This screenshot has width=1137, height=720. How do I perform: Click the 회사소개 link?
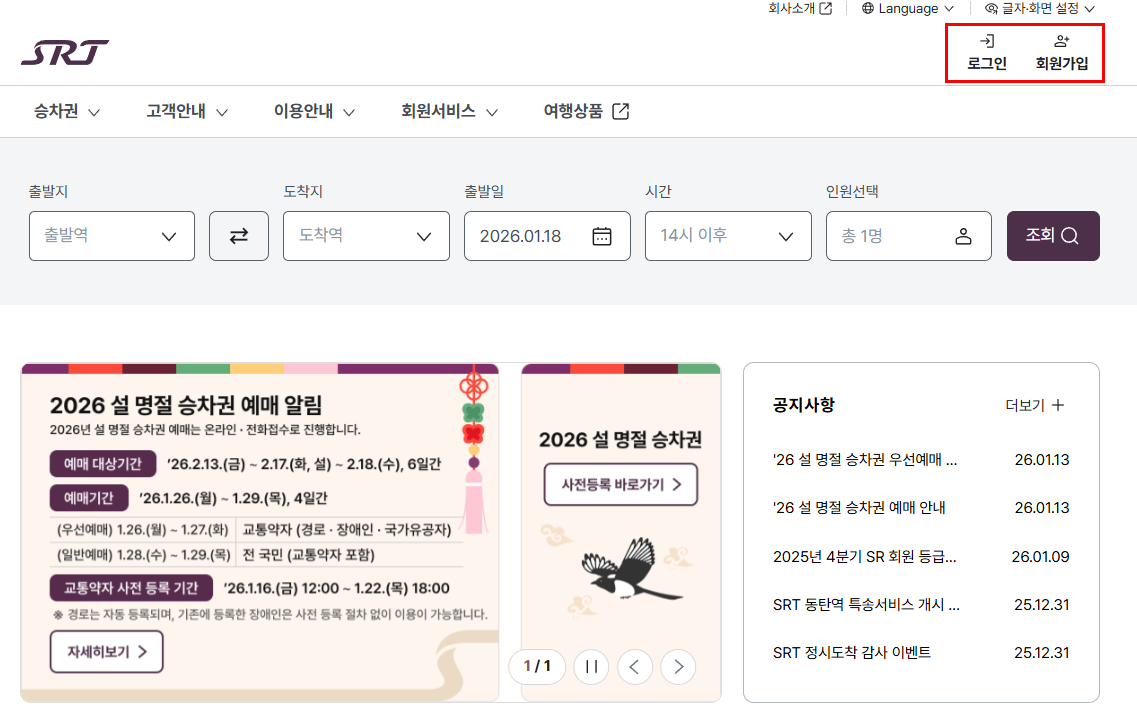(x=792, y=9)
